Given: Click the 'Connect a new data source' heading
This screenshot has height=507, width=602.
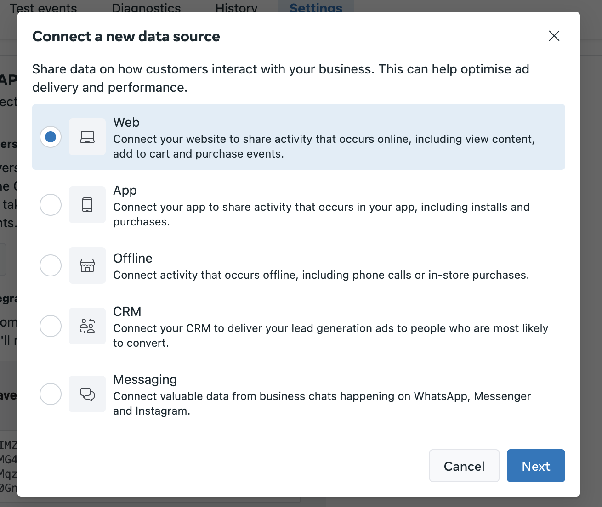Looking at the screenshot, I should (x=126, y=36).
